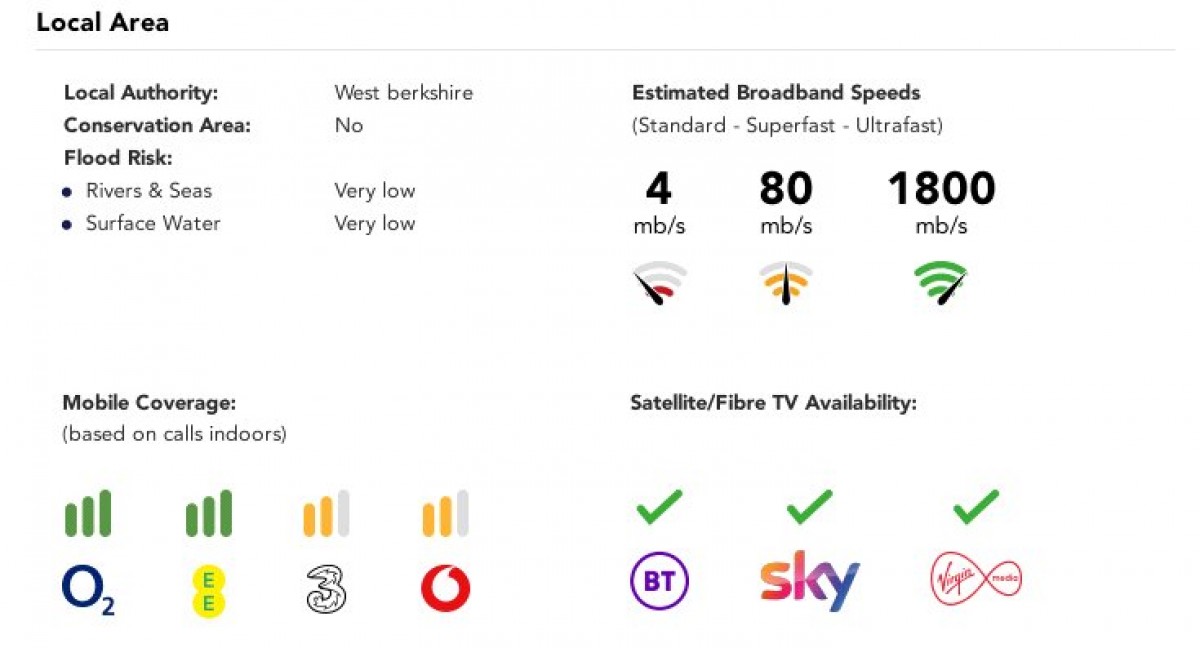
Task: Click the orange superfast speed gauge icon
Action: coord(786,285)
